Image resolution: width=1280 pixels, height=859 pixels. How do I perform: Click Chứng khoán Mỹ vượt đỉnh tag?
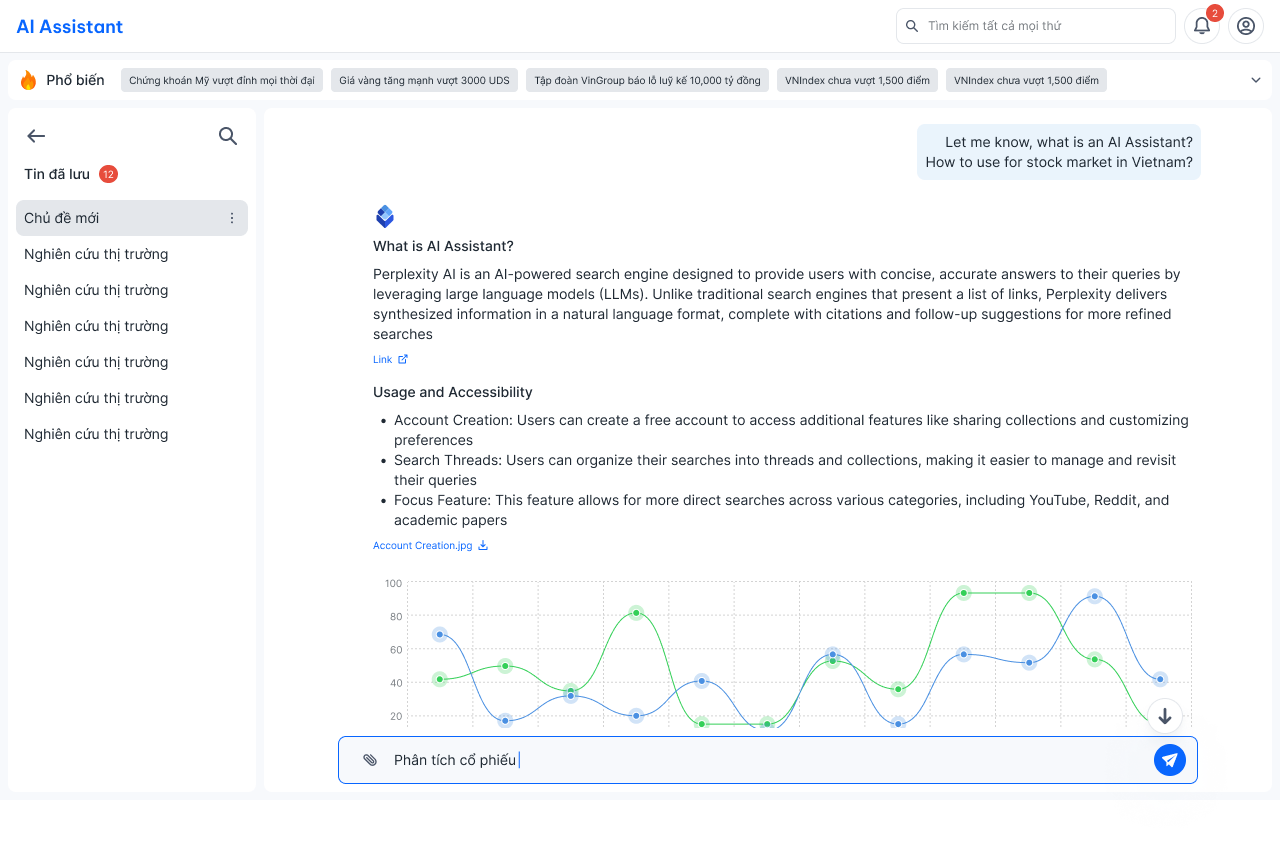[x=222, y=80]
